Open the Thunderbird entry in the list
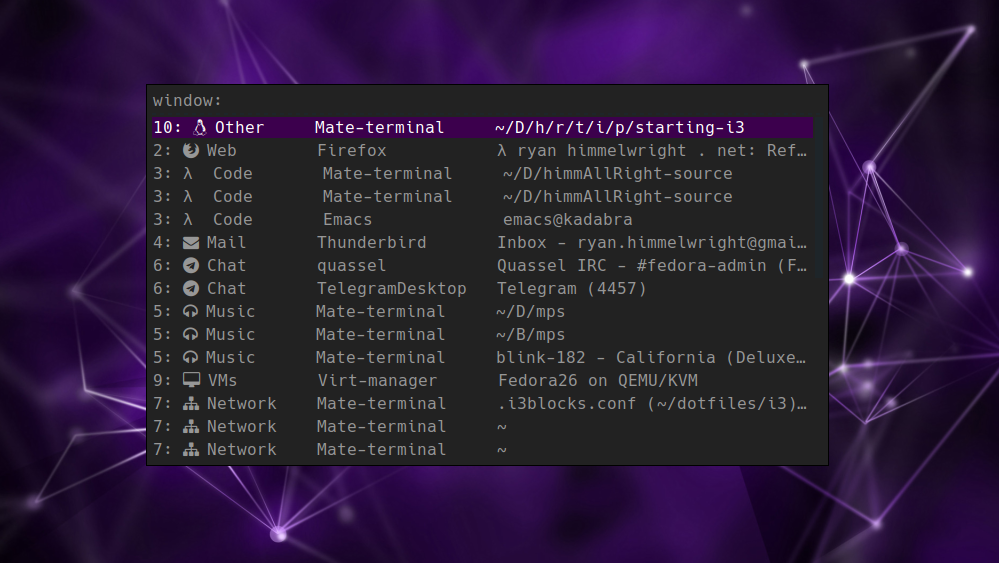 [371, 243]
